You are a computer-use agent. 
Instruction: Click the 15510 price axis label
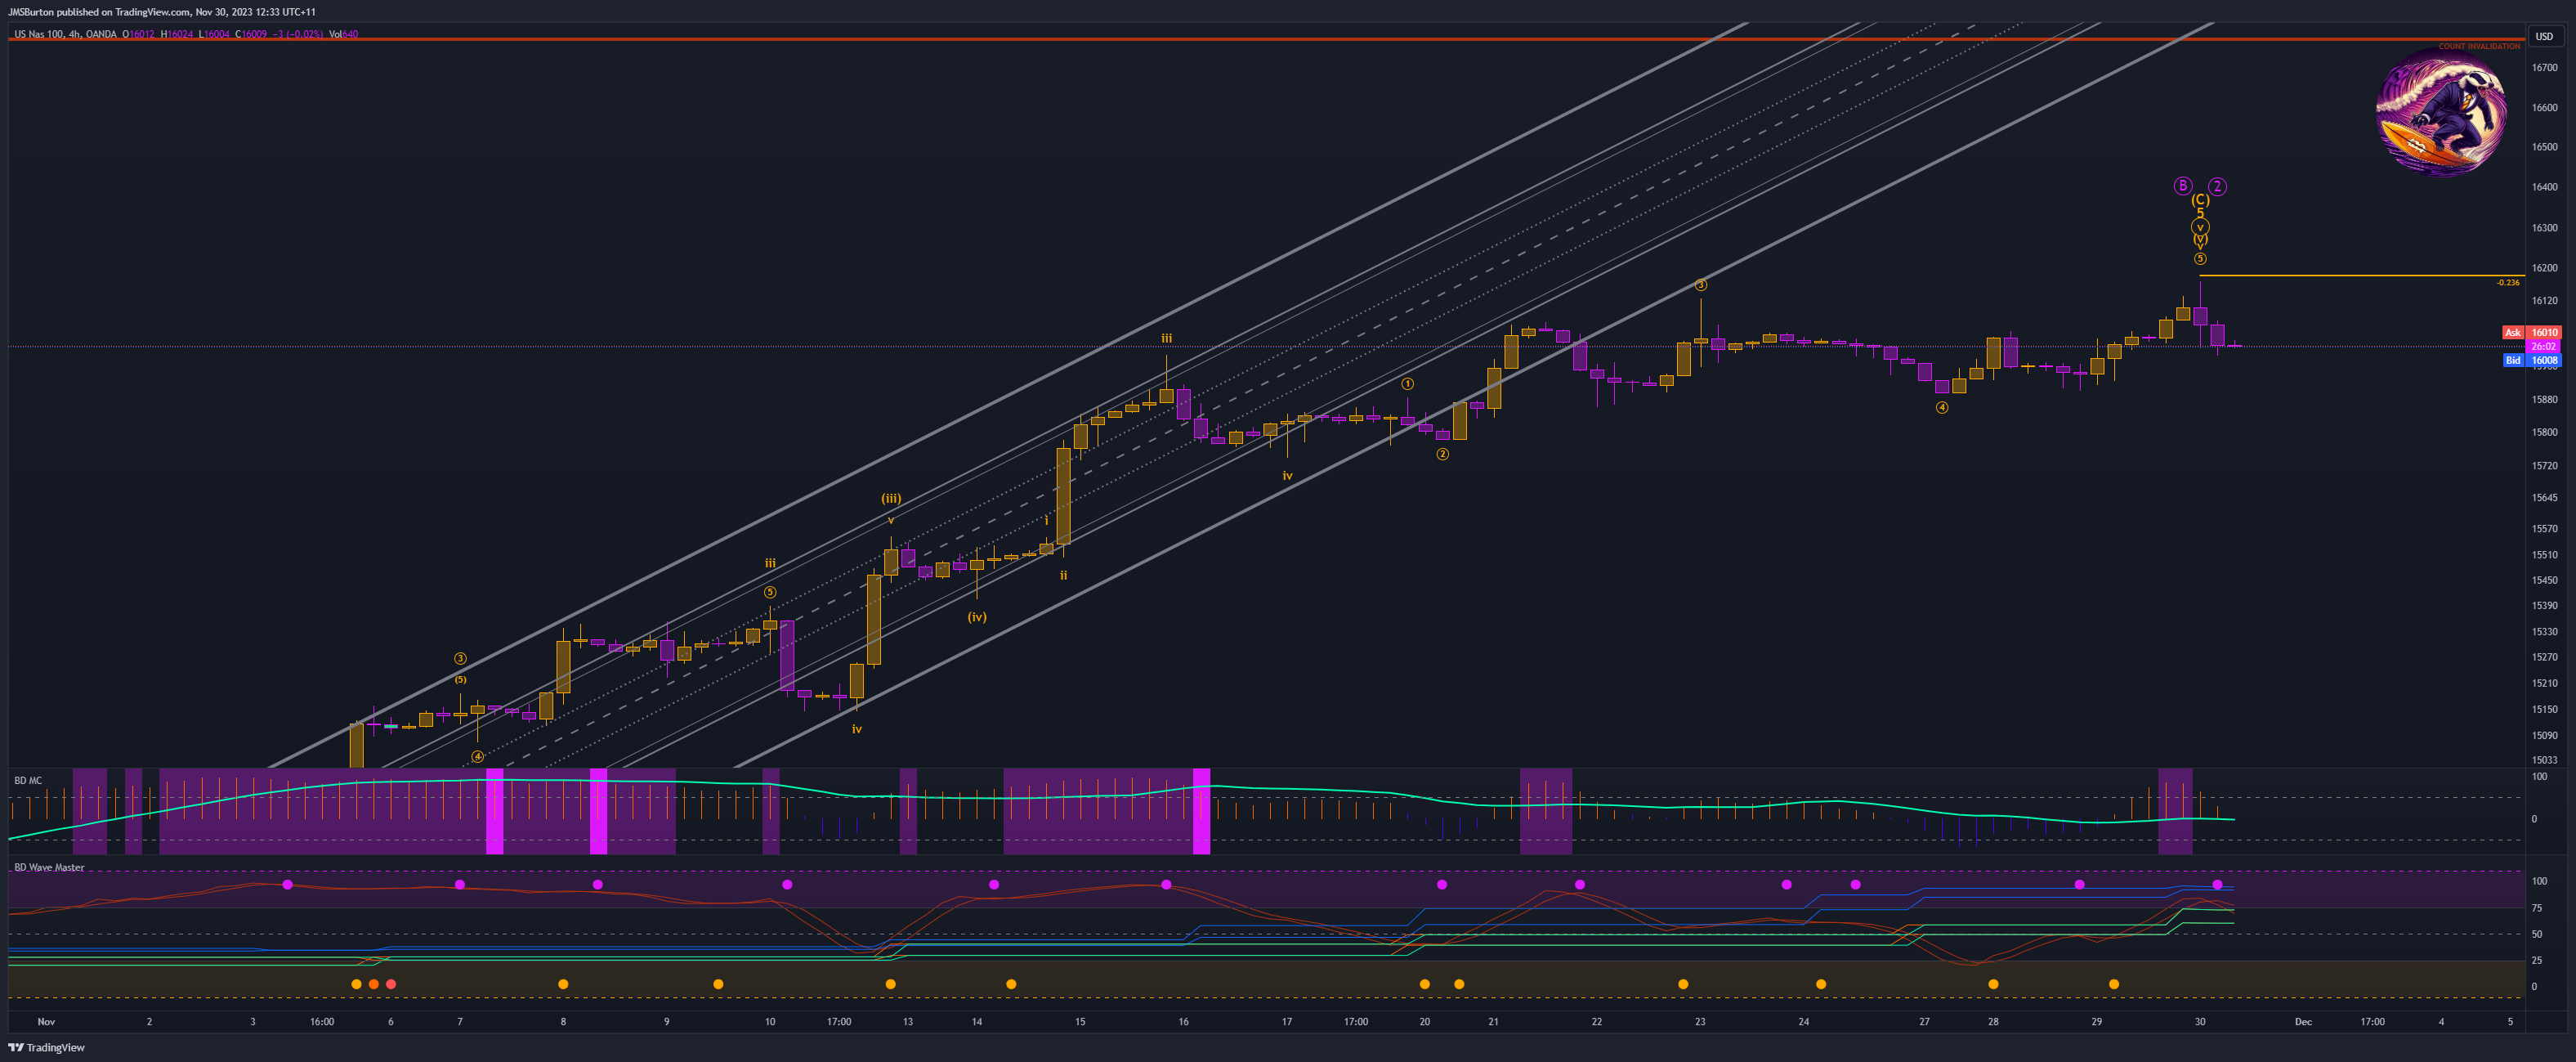click(2544, 555)
